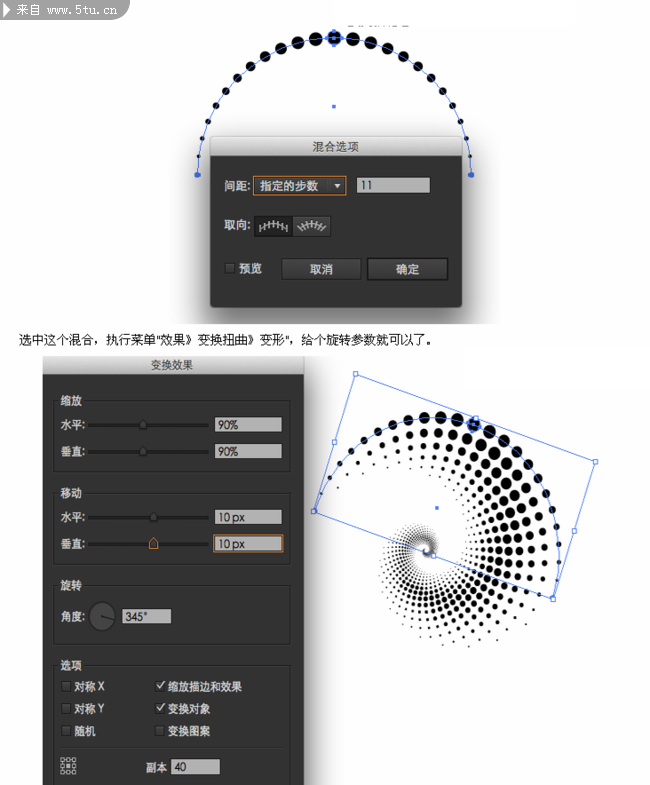
Task: Toggle the 变换对象 checkbox
Action: coord(160,708)
